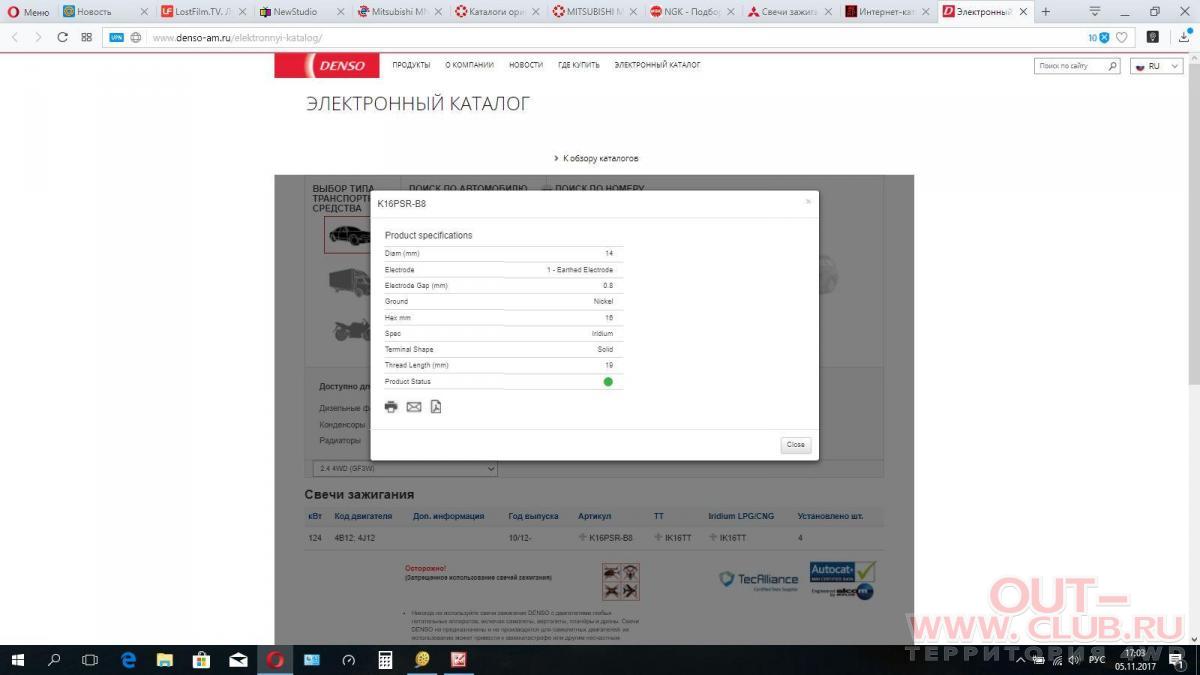Screen dimensions: 1200x675
Task: Open the ad blocker shield counter
Action: click(x=1099, y=37)
